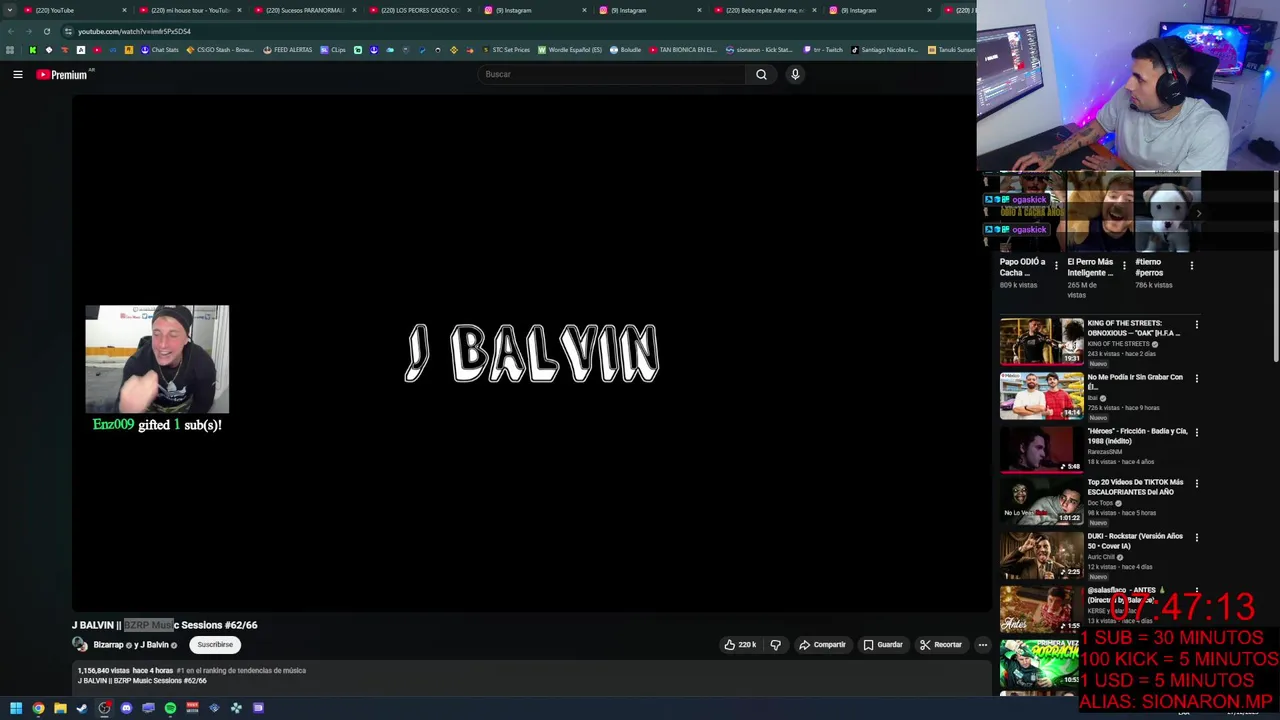Open TAN BIONICA bookmark
1280x720 pixels.
click(x=683, y=50)
